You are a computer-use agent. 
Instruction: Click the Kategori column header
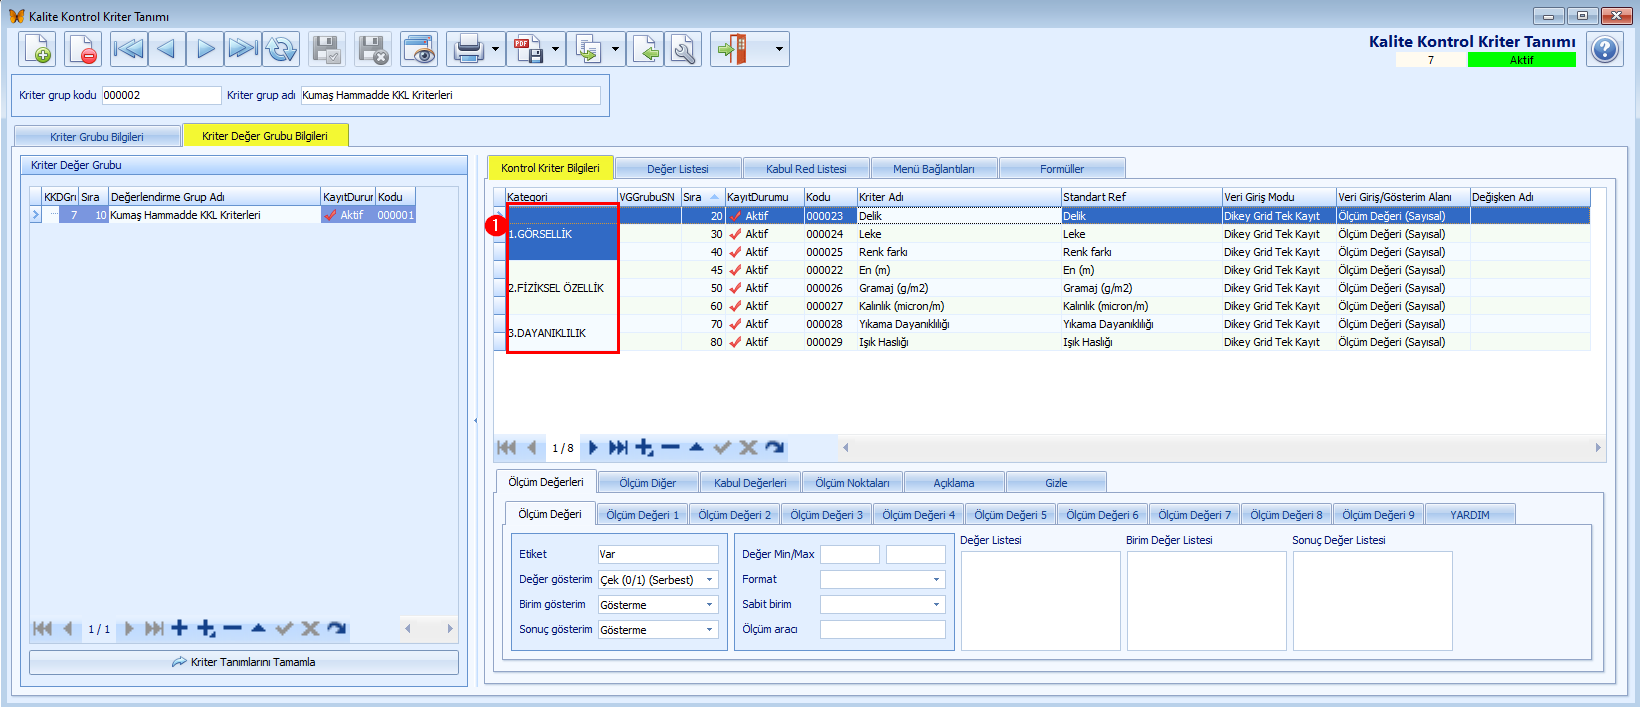point(561,197)
